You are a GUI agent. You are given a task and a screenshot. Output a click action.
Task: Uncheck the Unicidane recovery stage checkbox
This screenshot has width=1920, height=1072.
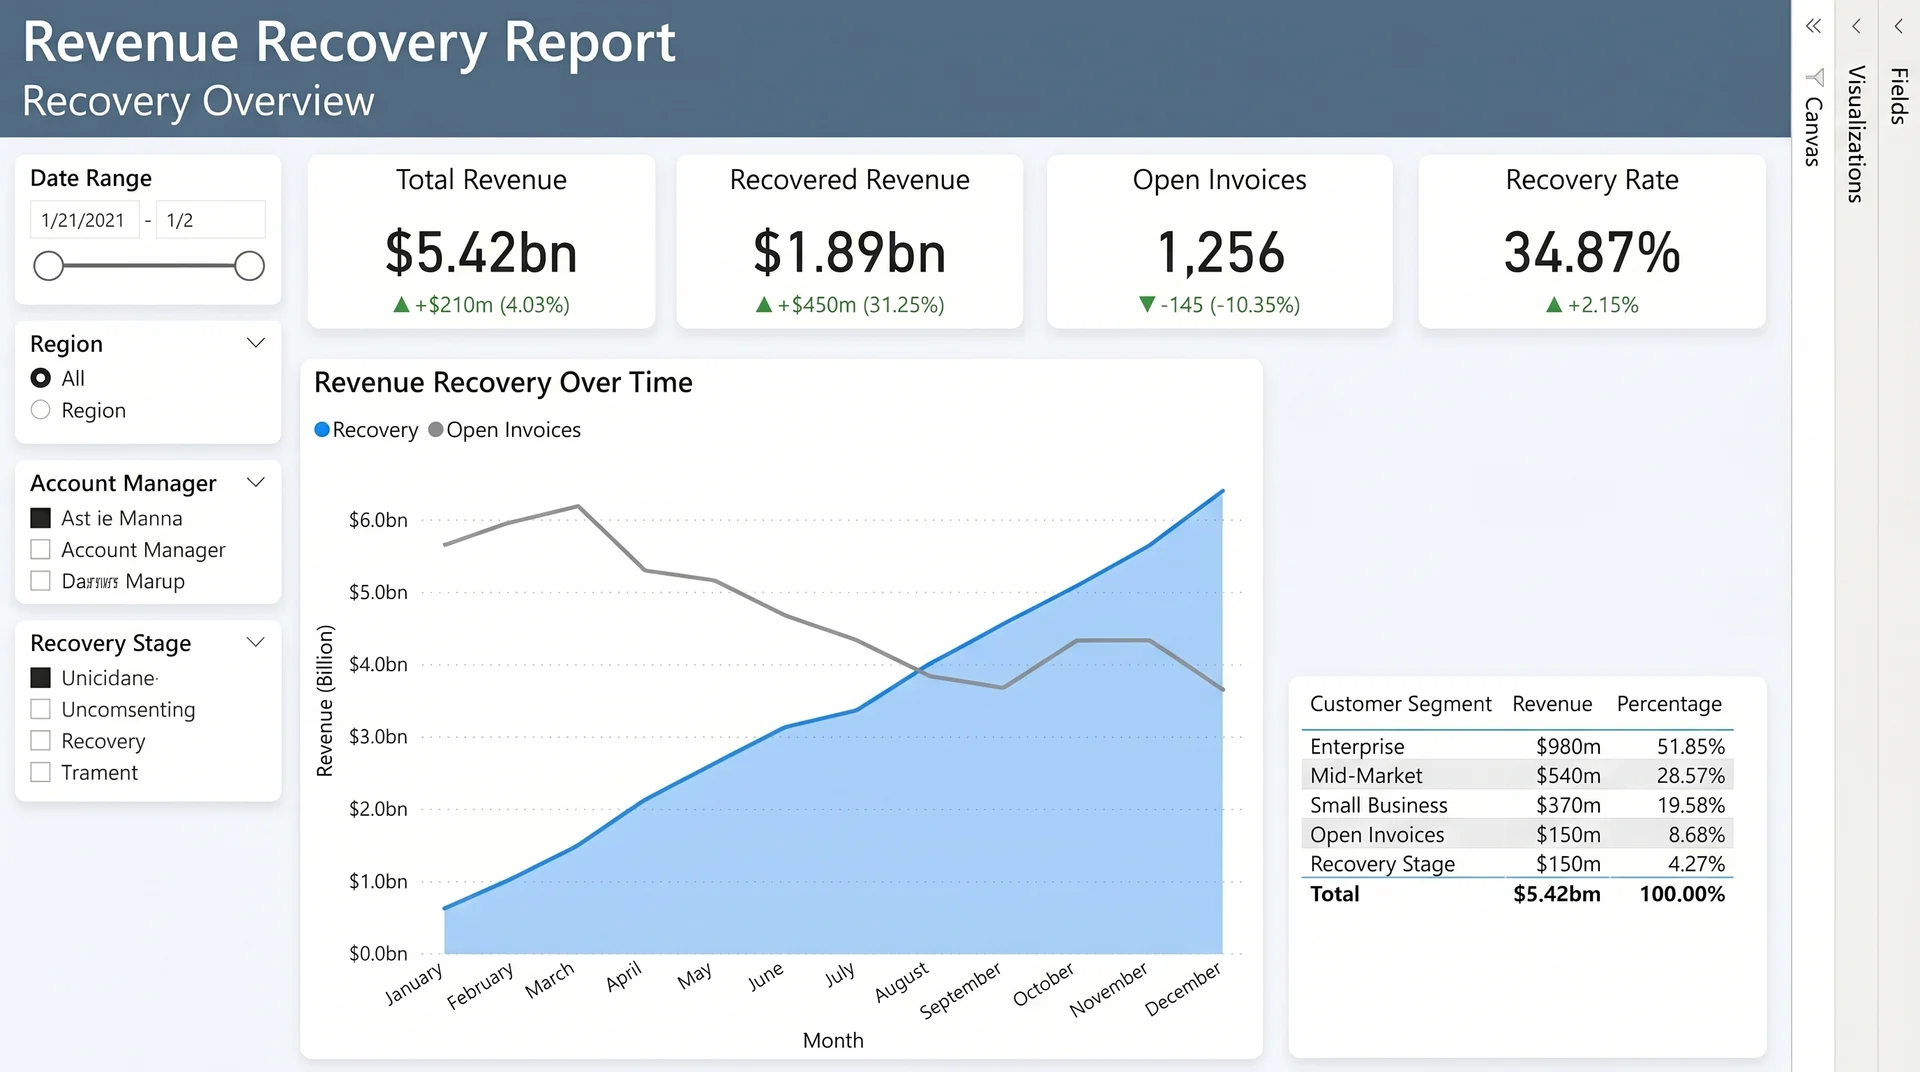[x=41, y=678]
